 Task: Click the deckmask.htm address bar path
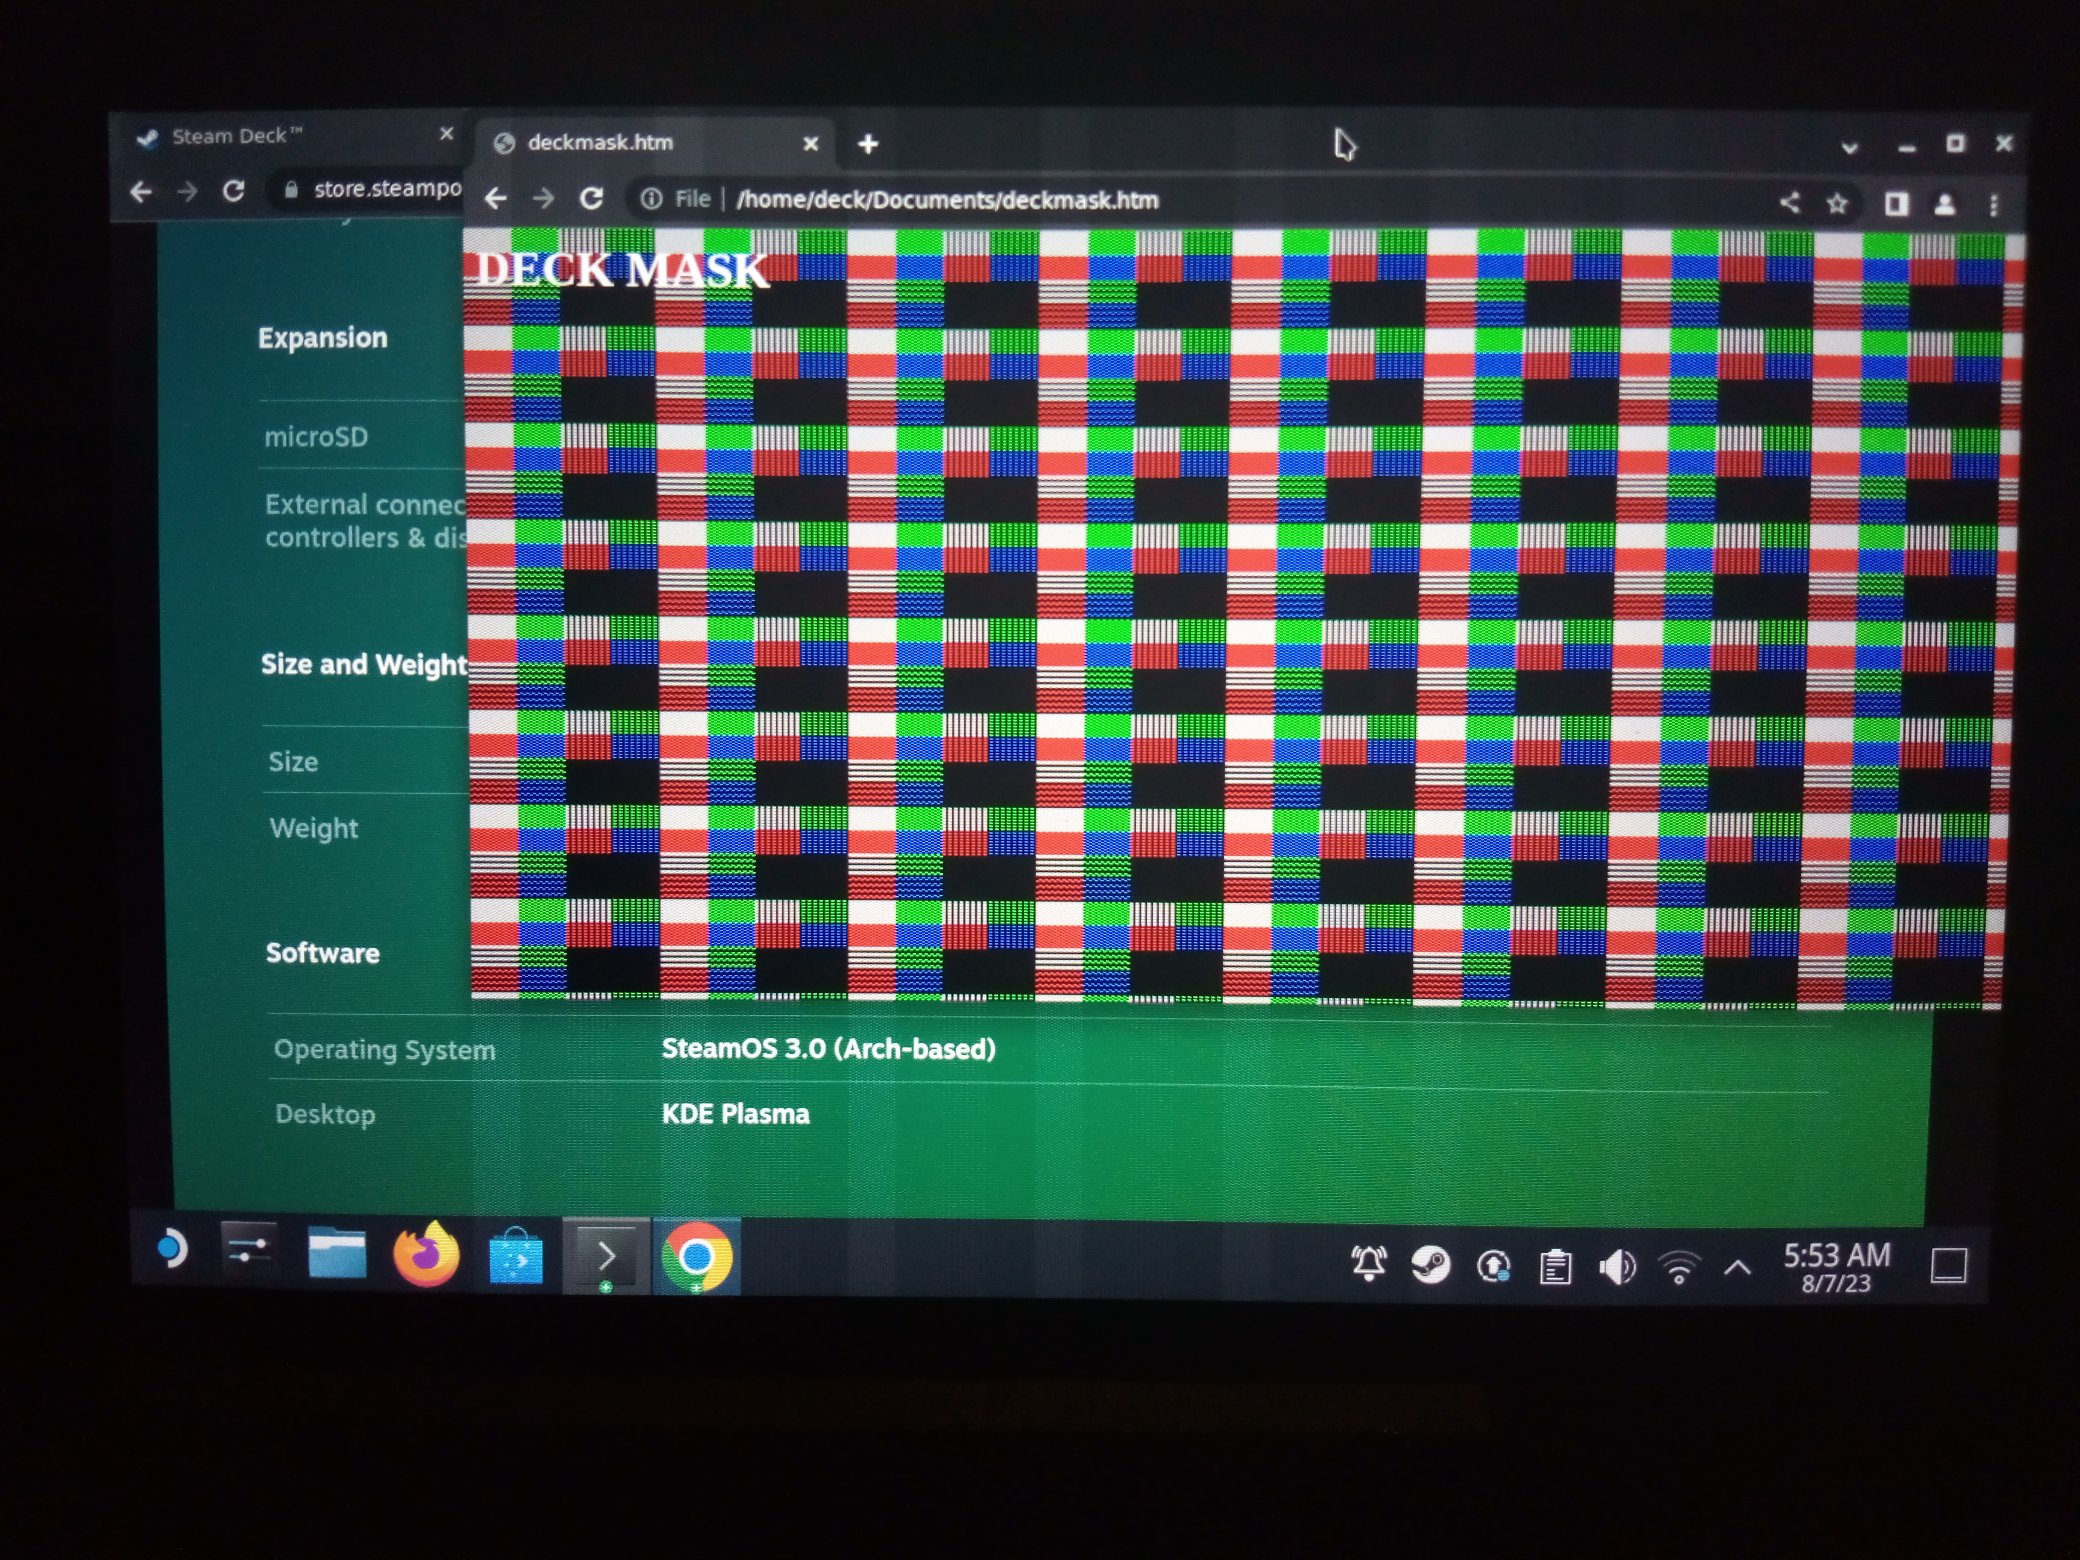pos(947,200)
